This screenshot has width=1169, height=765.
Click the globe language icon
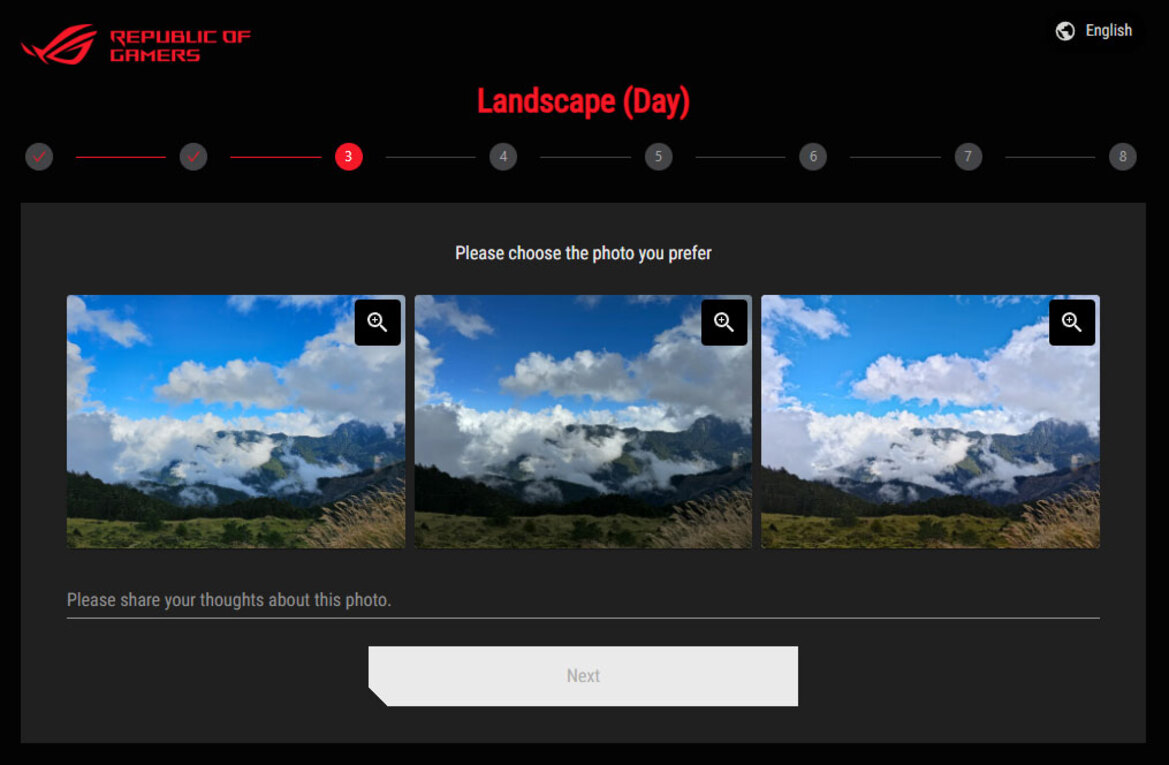(x=1065, y=31)
